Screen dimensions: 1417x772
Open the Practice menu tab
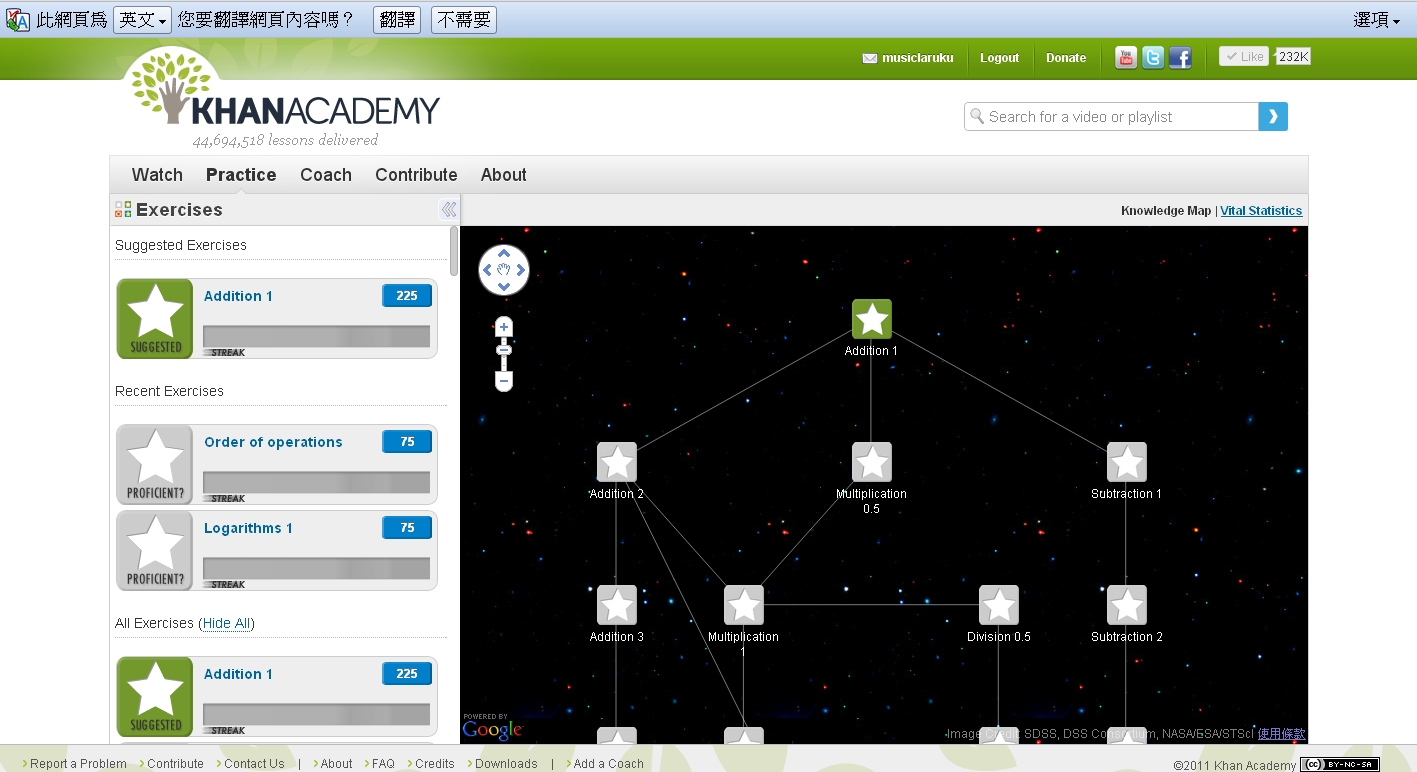click(241, 175)
